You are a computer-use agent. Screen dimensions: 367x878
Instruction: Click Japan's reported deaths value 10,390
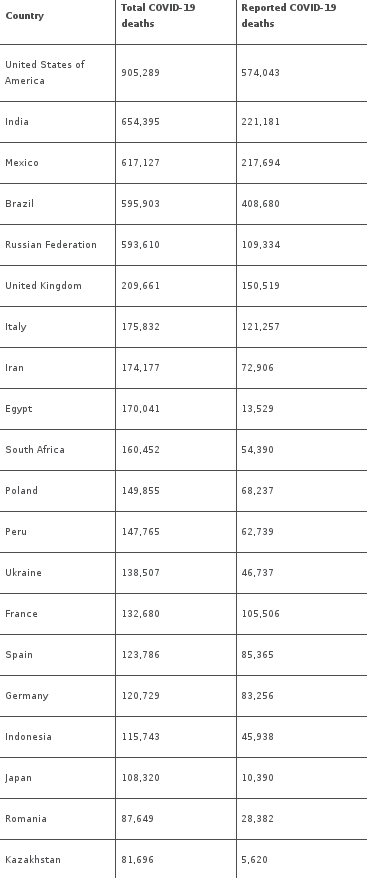tap(258, 778)
